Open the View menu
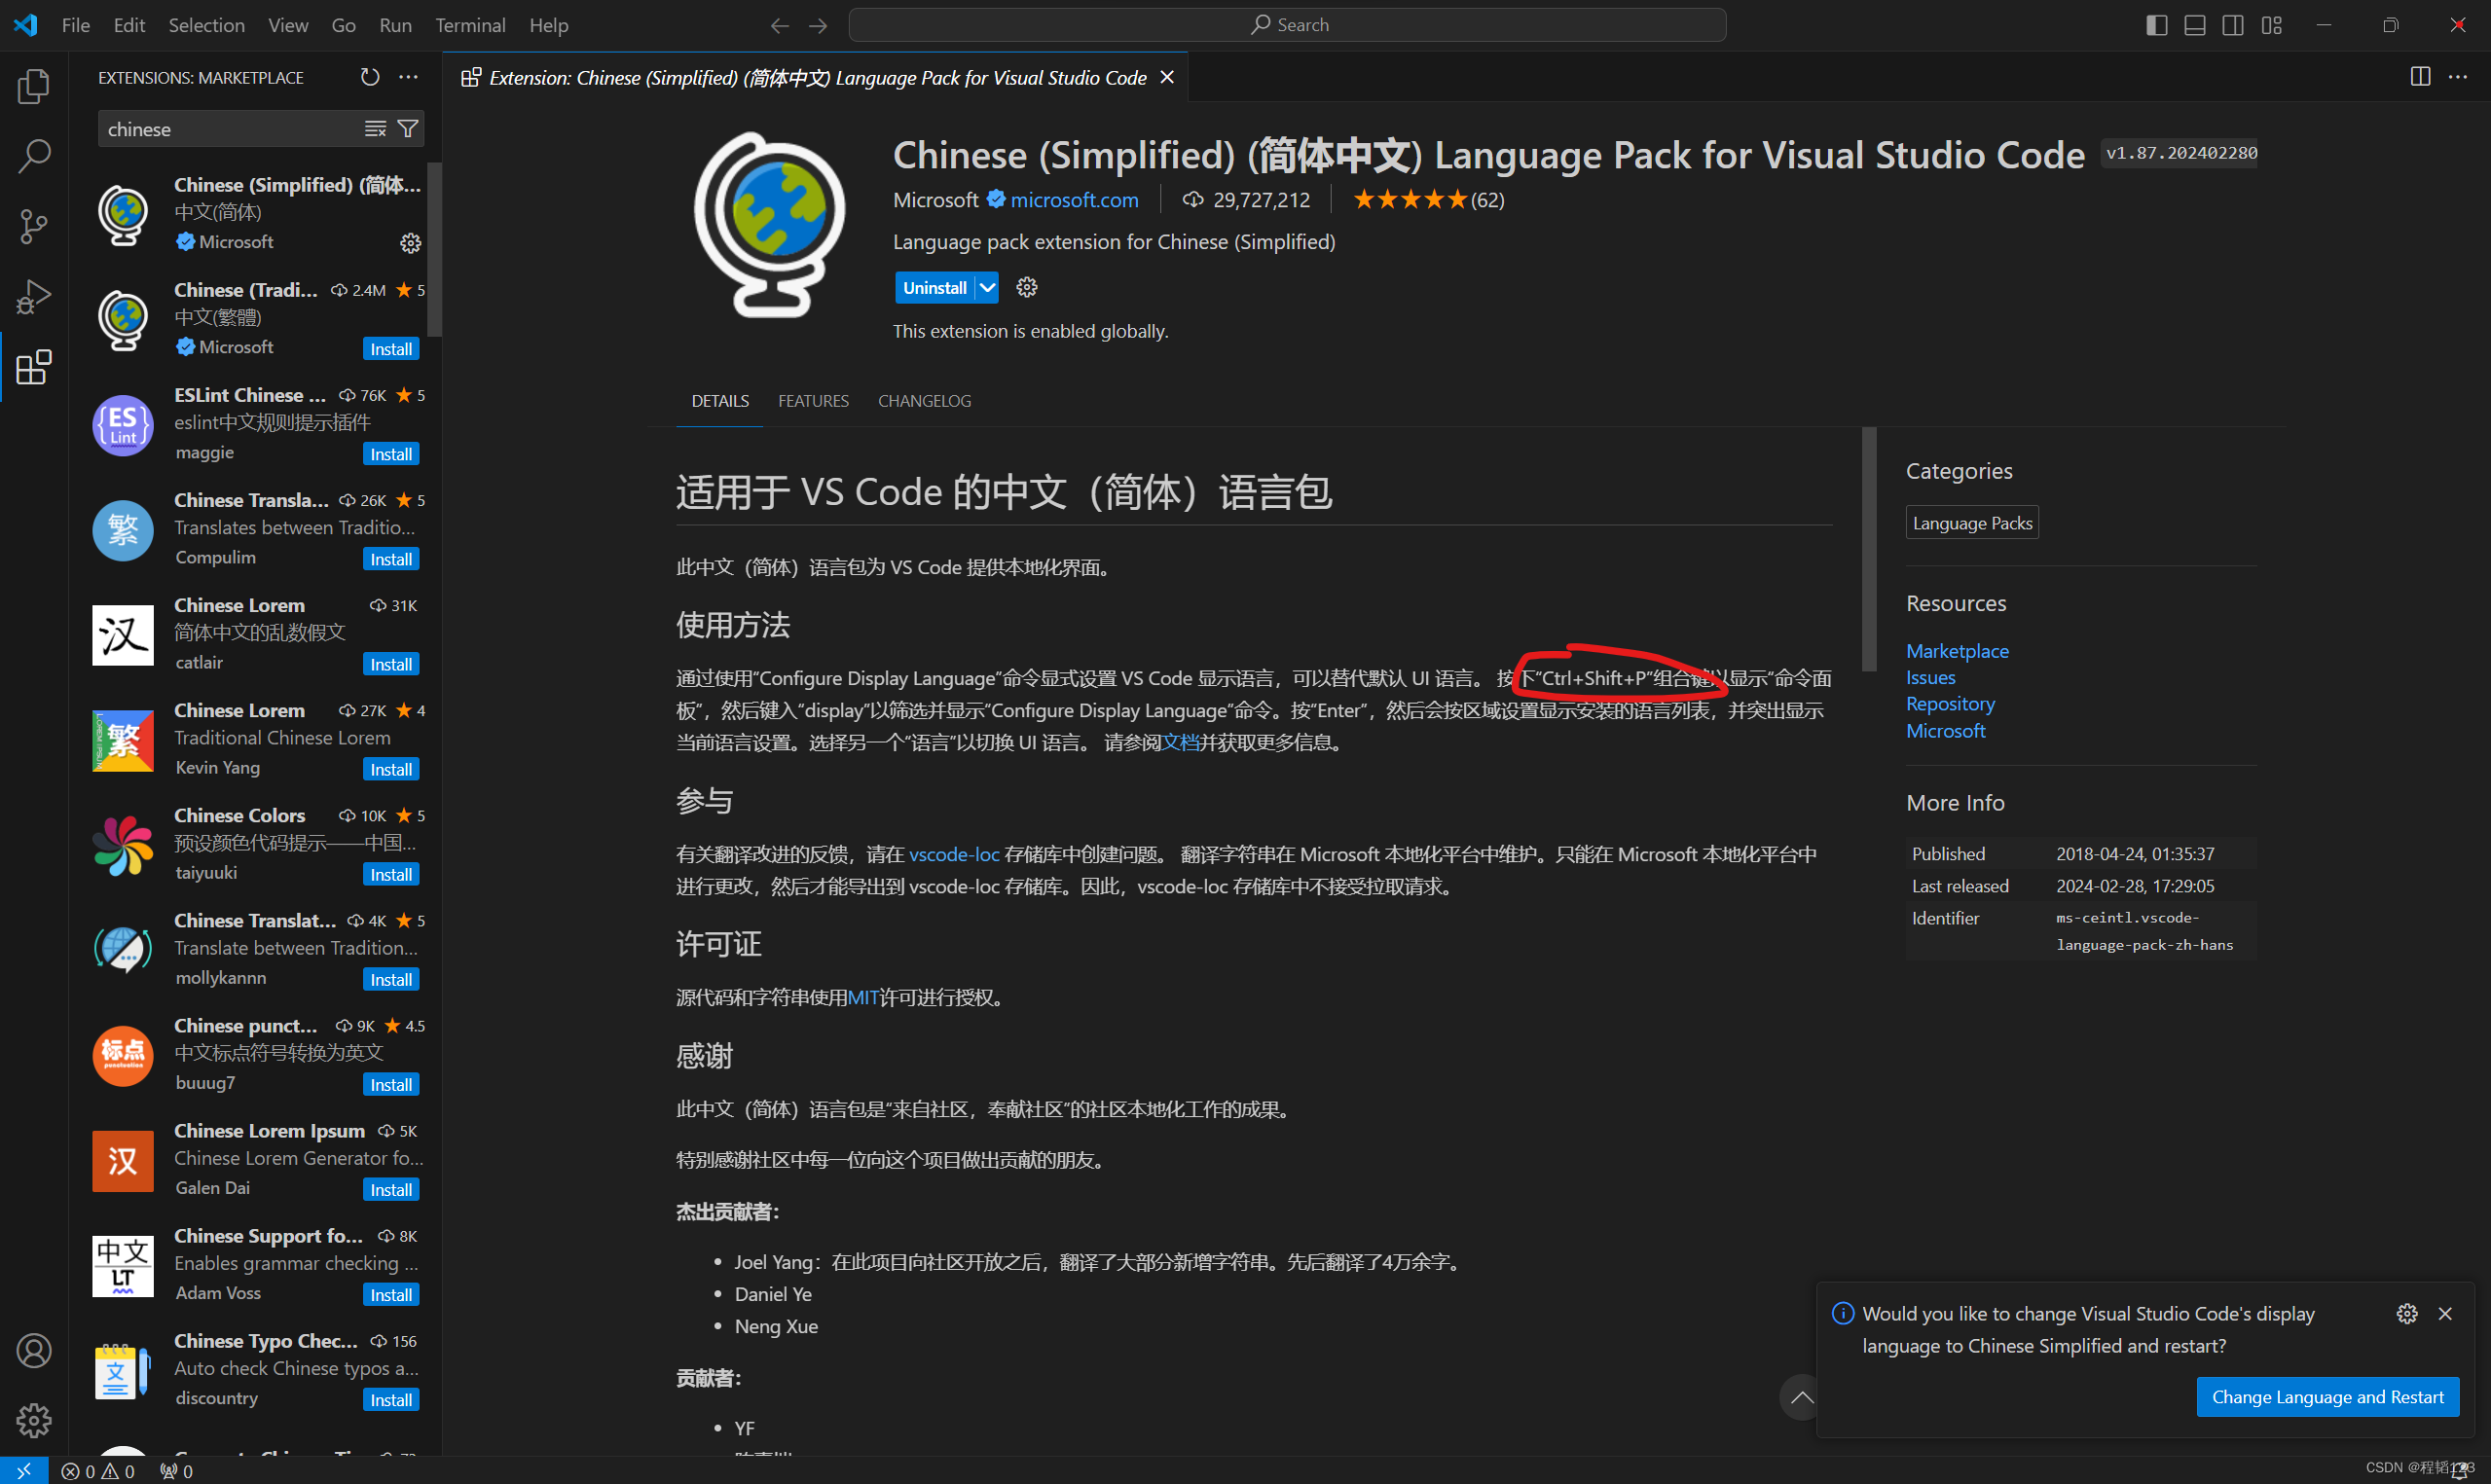 [288, 25]
